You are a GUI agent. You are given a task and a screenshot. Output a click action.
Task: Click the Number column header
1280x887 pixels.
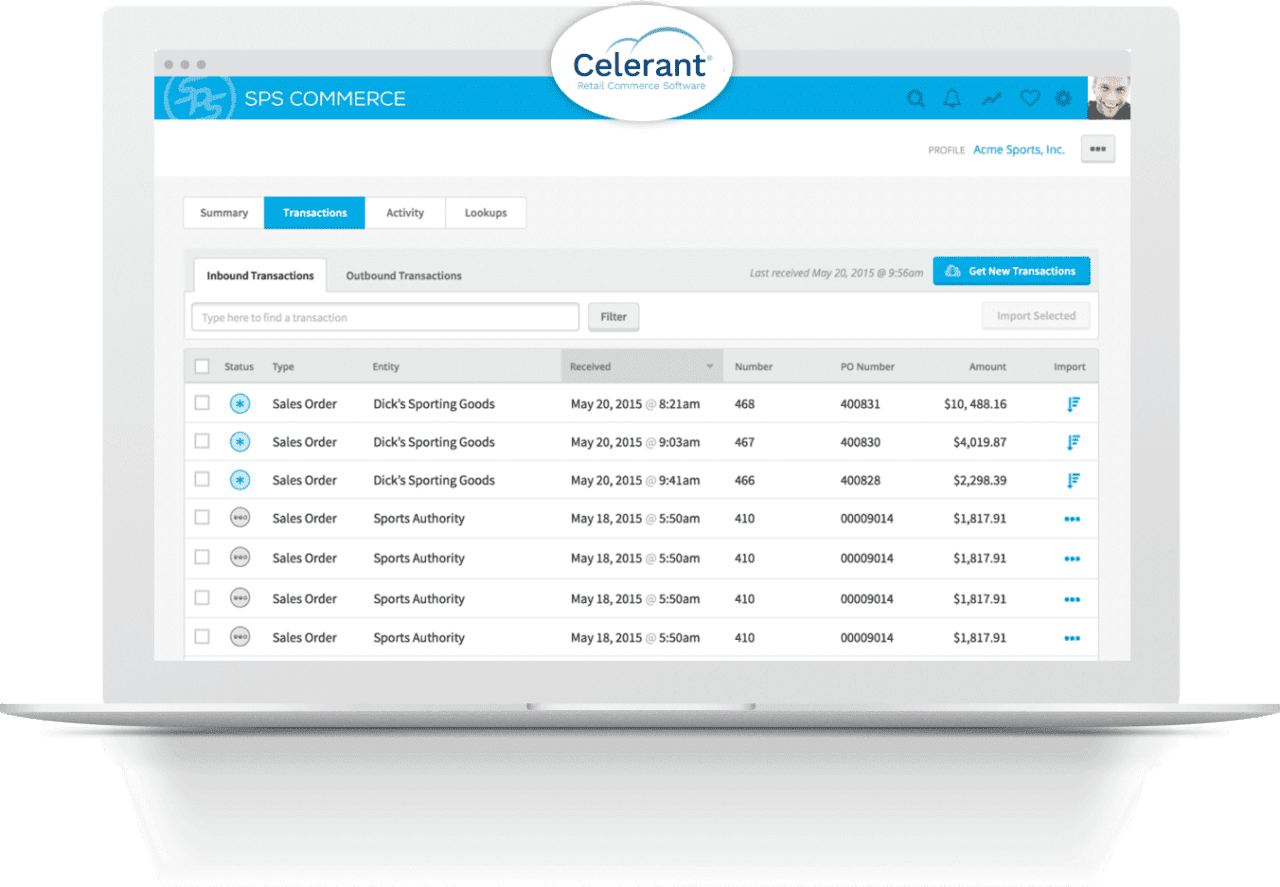click(x=754, y=367)
